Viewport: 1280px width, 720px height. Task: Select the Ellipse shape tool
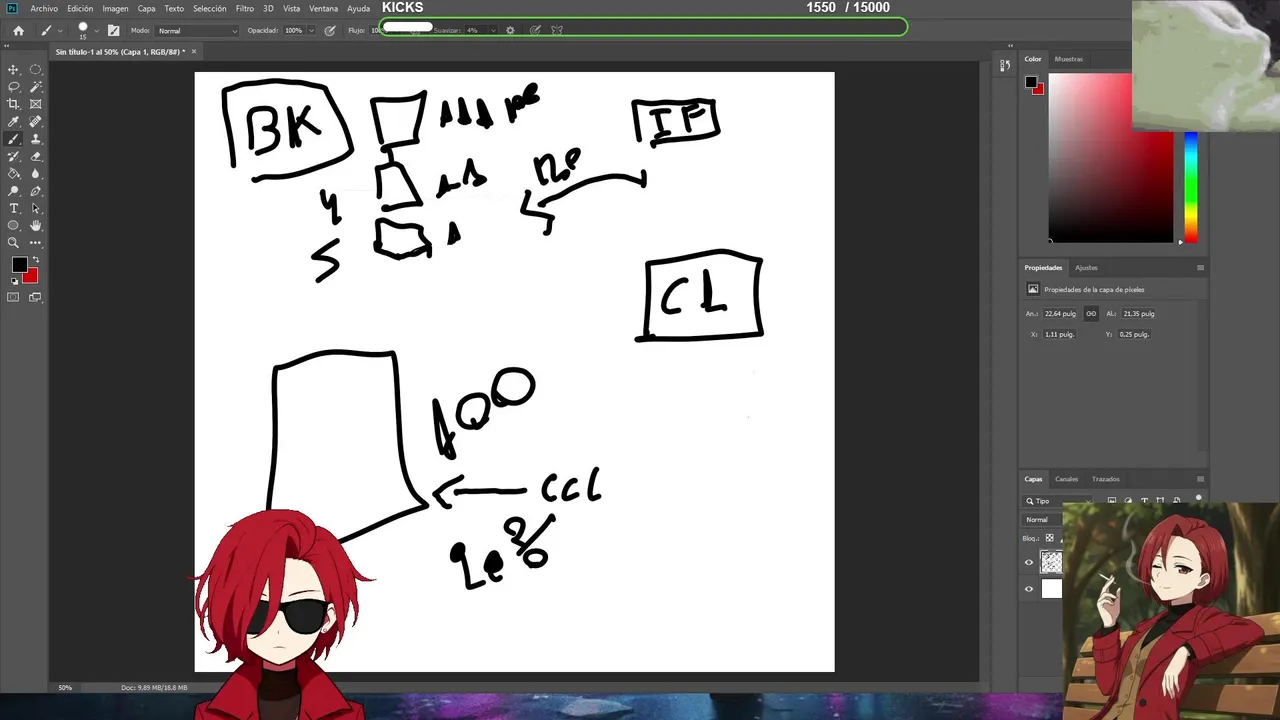click(x=14, y=226)
